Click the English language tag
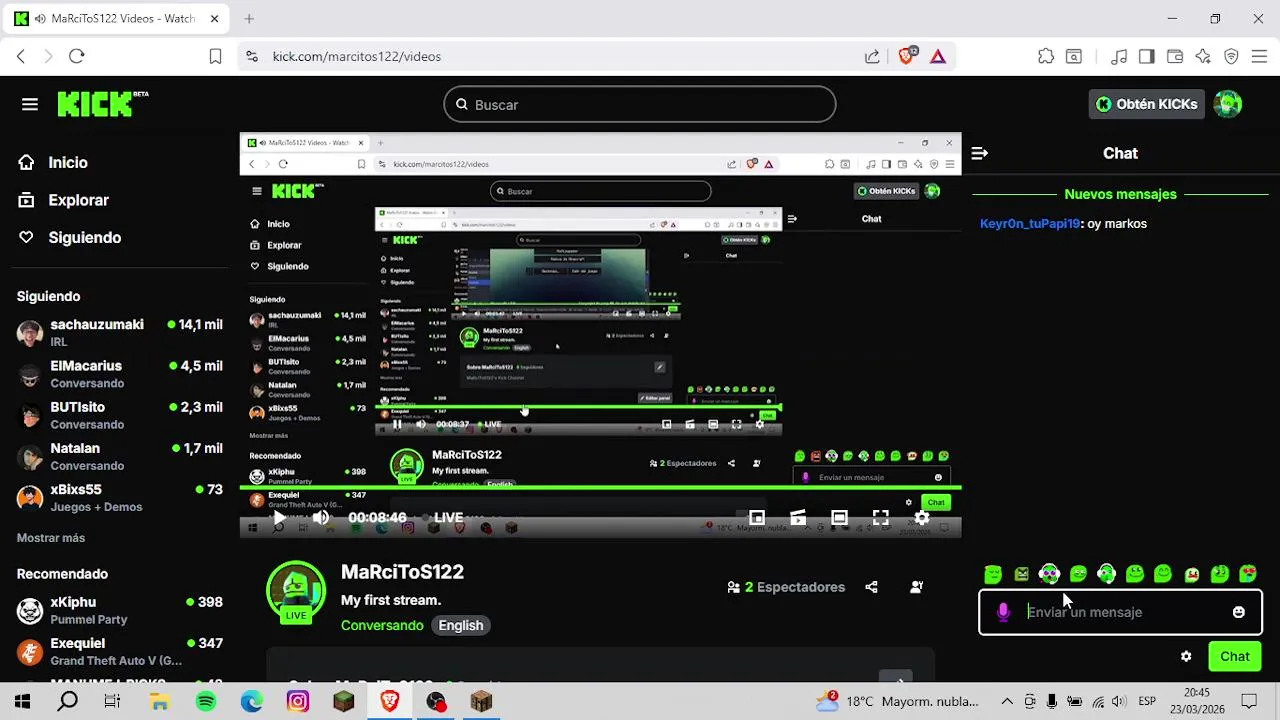This screenshot has width=1280, height=720. click(x=460, y=625)
